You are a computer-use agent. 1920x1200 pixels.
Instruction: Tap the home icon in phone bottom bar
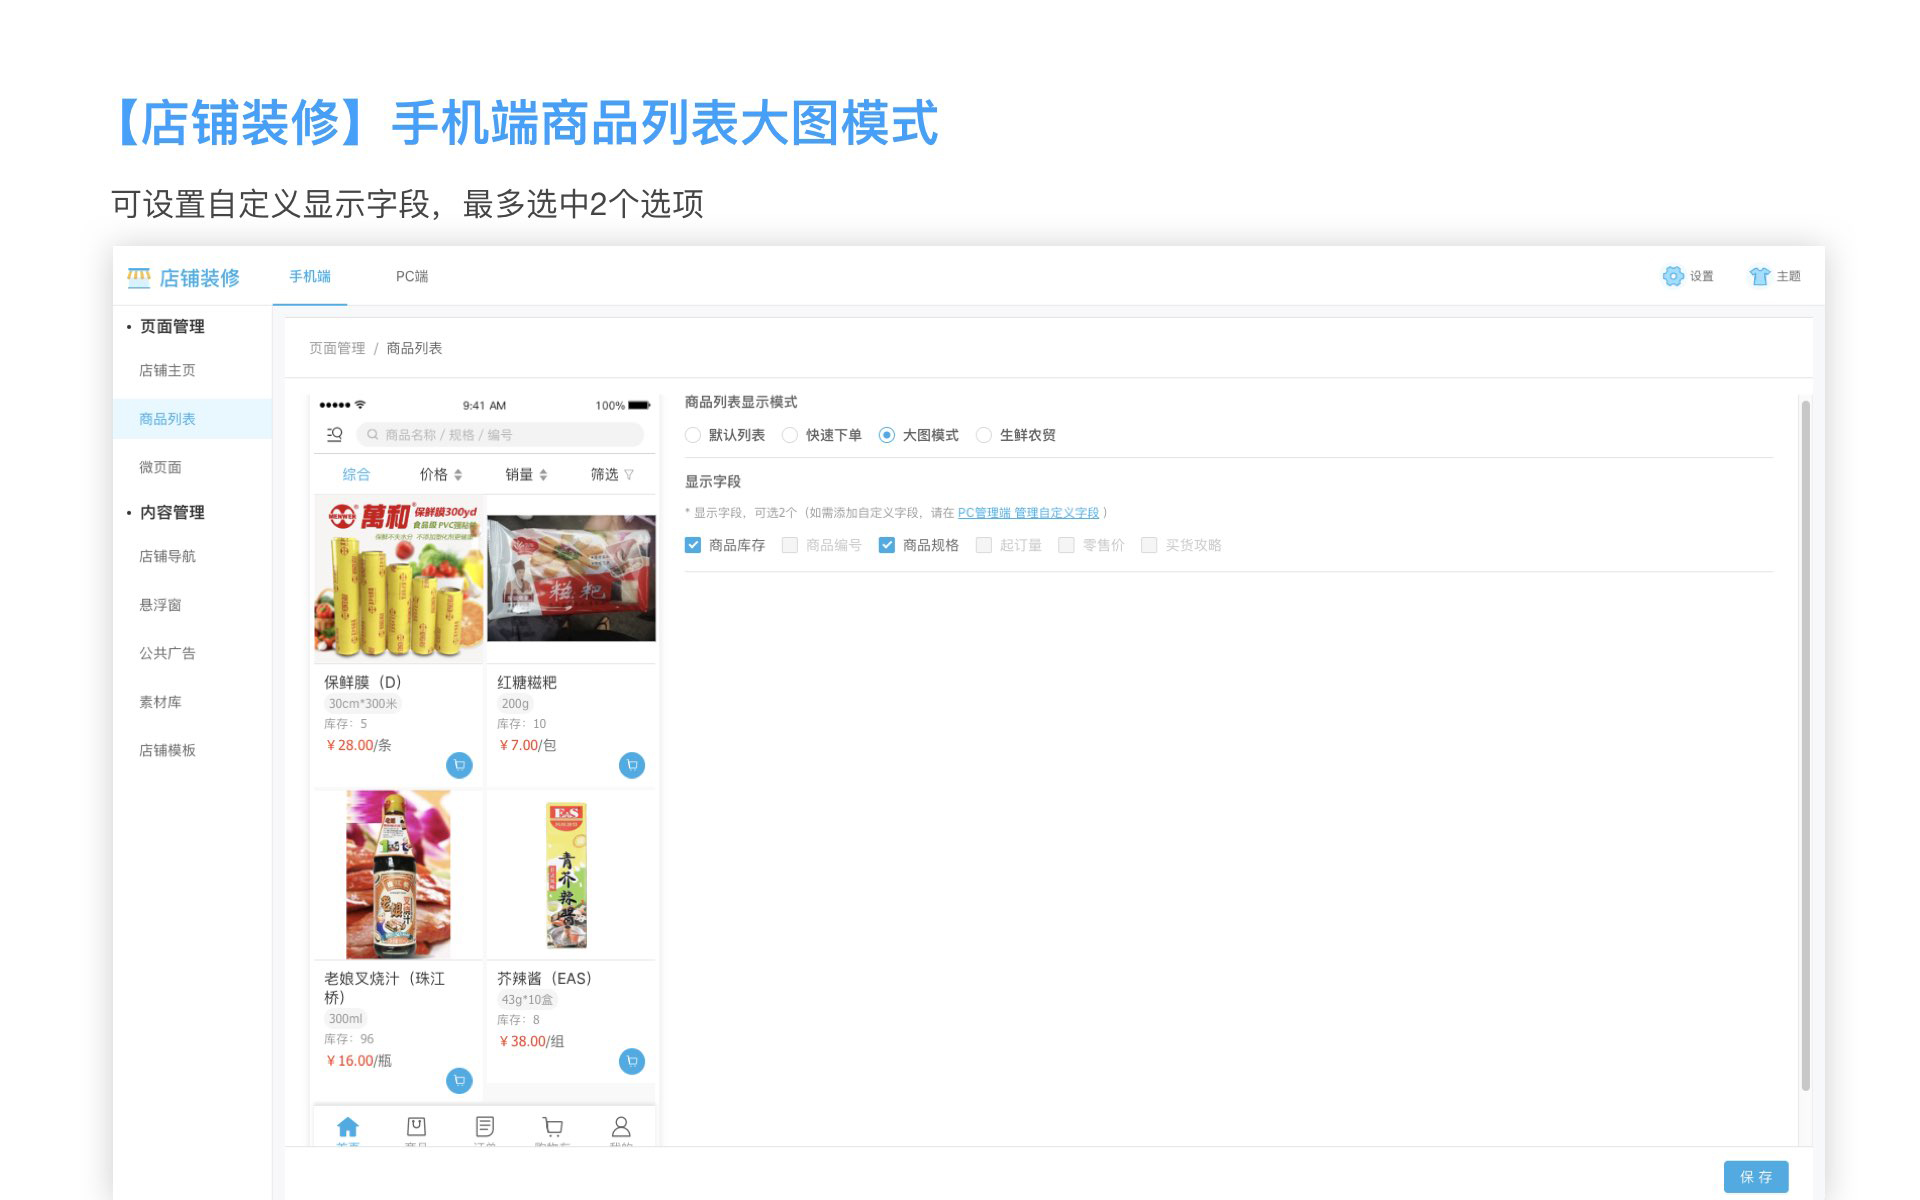(348, 1127)
